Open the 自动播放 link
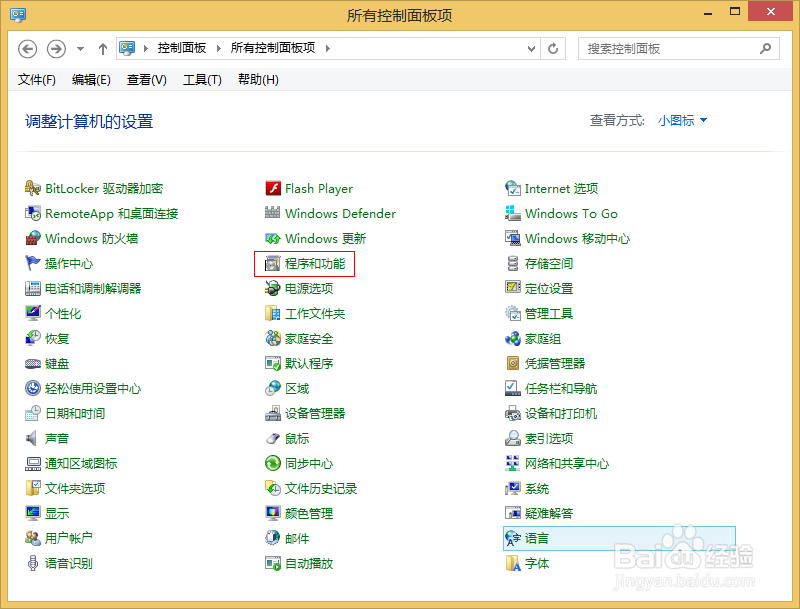The width and height of the screenshot is (800, 609). (309, 563)
